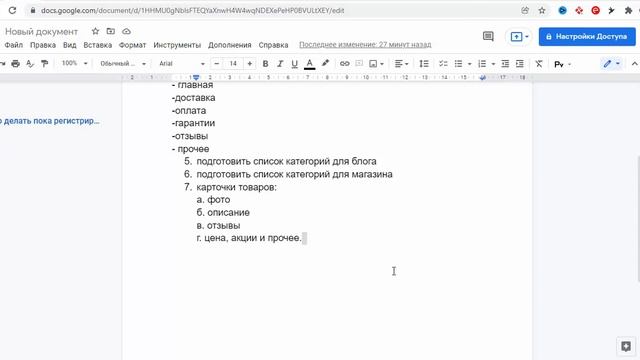This screenshot has width=640, height=360.
Task: Click list item 'карточки товаров:'
Action: (x=236, y=187)
